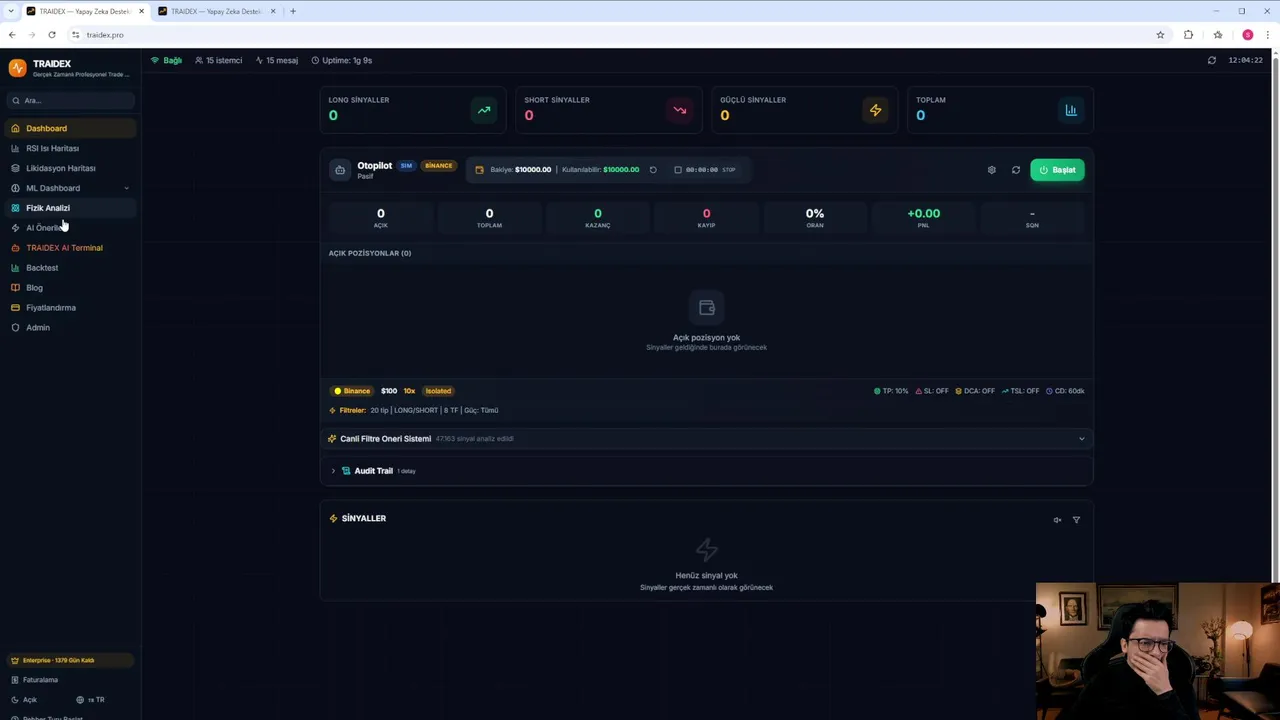Click the 15 istemci users icon
1280x720 pixels.
[199, 60]
